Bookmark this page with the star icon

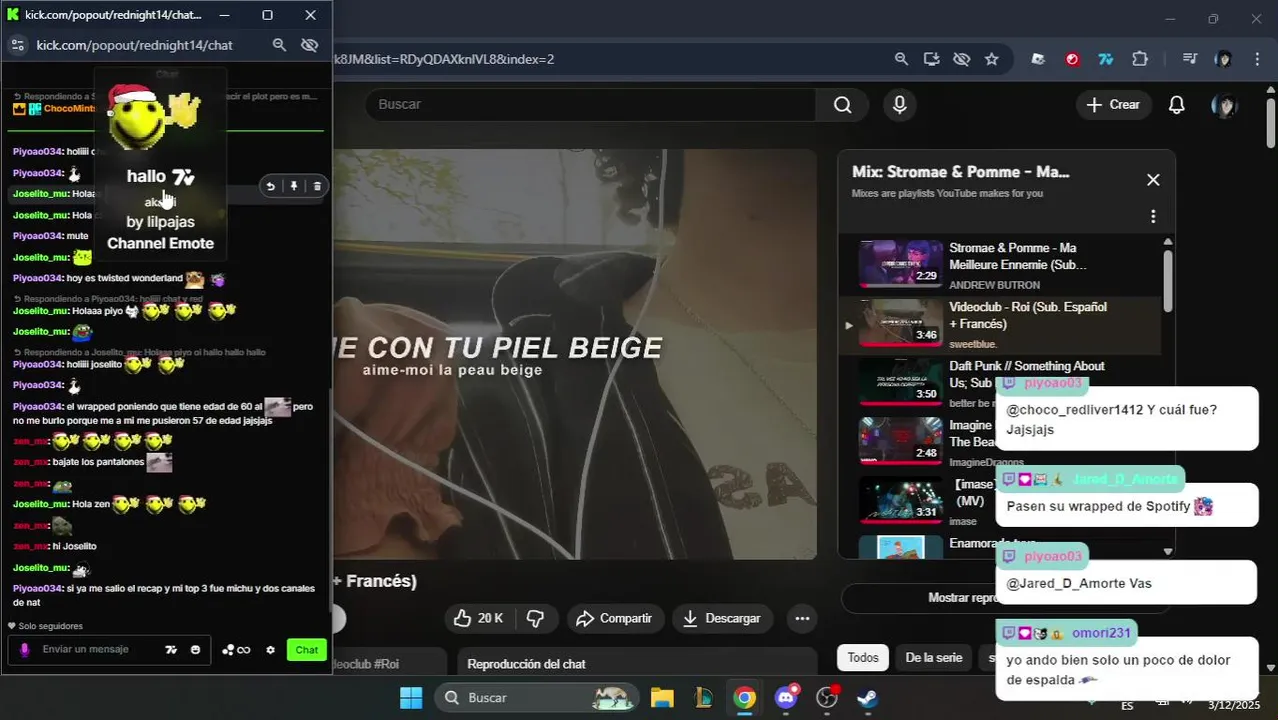click(x=991, y=59)
